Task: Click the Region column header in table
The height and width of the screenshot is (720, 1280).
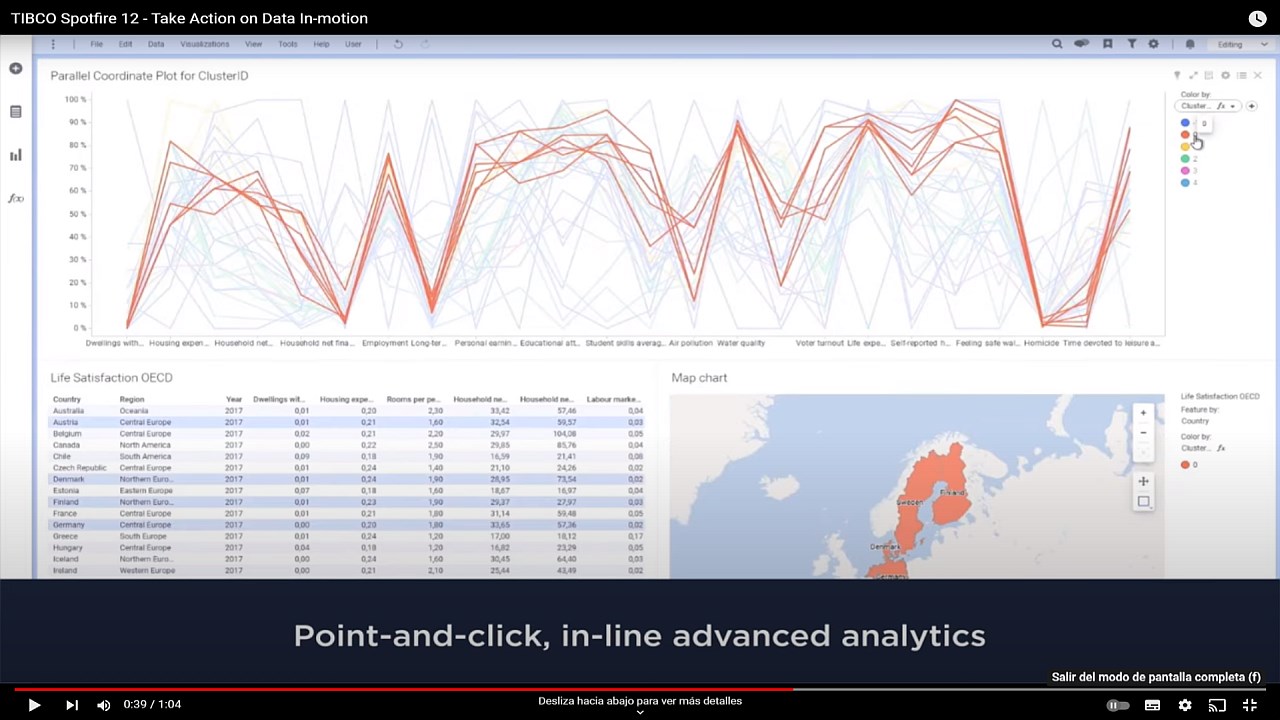Action: (132, 399)
